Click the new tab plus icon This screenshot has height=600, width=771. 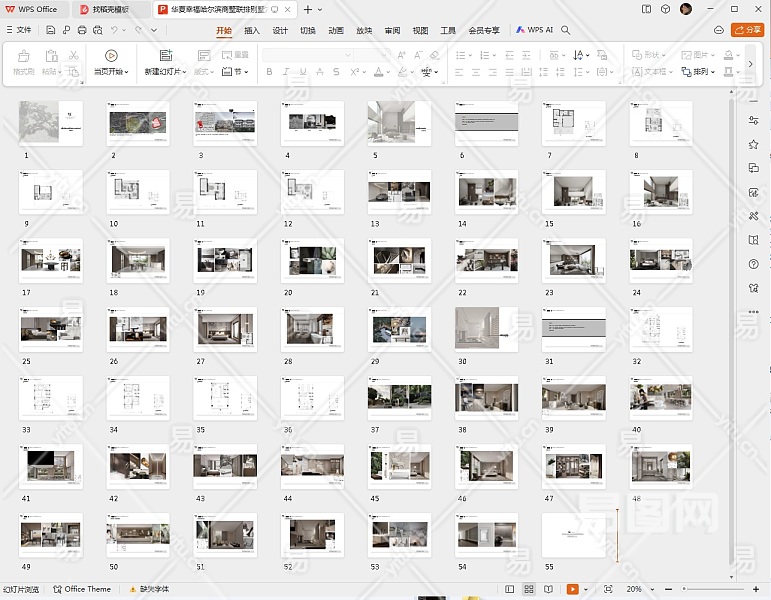click(x=307, y=9)
